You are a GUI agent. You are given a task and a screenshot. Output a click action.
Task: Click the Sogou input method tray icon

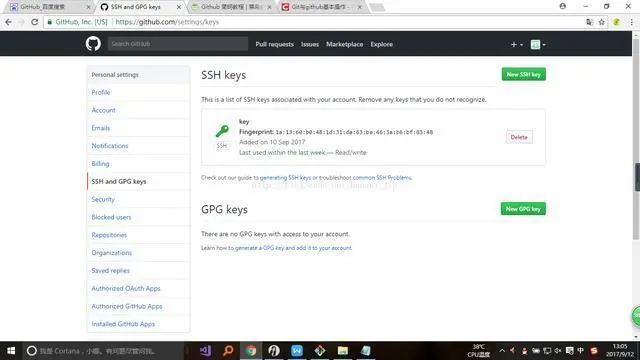click(x=594, y=351)
